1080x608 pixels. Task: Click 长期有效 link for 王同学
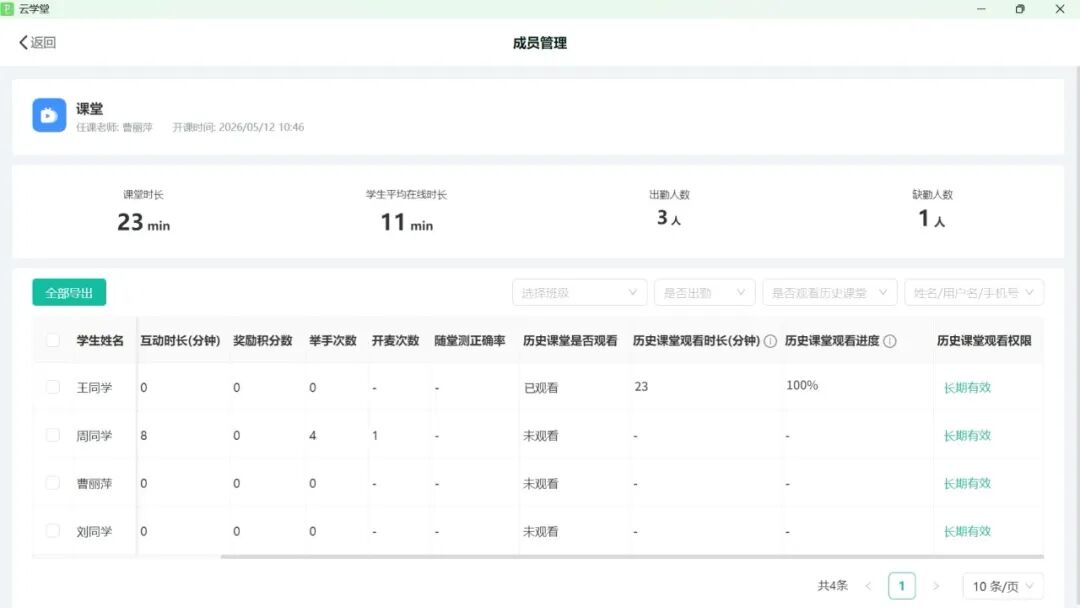point(967,388)
